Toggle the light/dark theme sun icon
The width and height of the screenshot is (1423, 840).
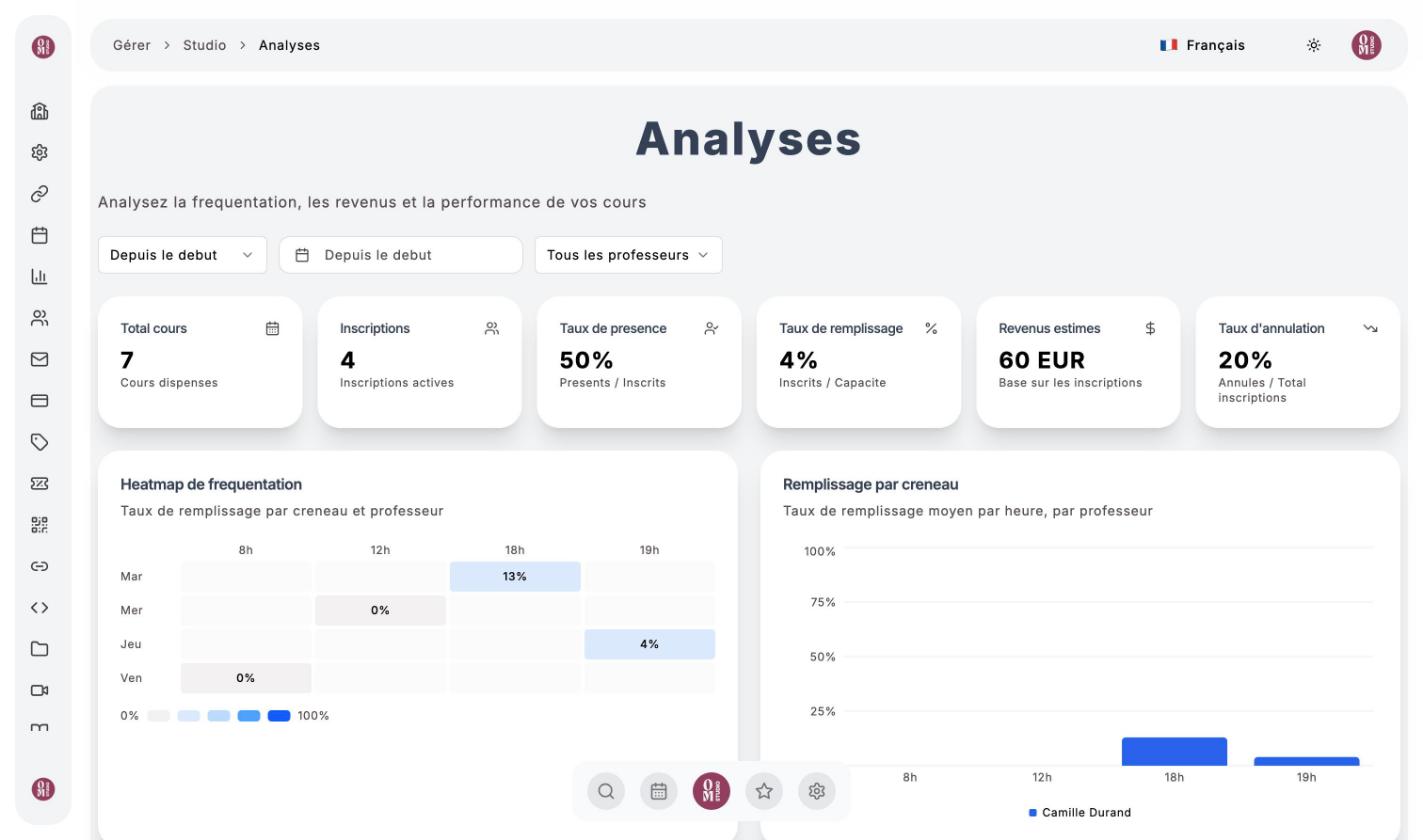(1314, 45)
